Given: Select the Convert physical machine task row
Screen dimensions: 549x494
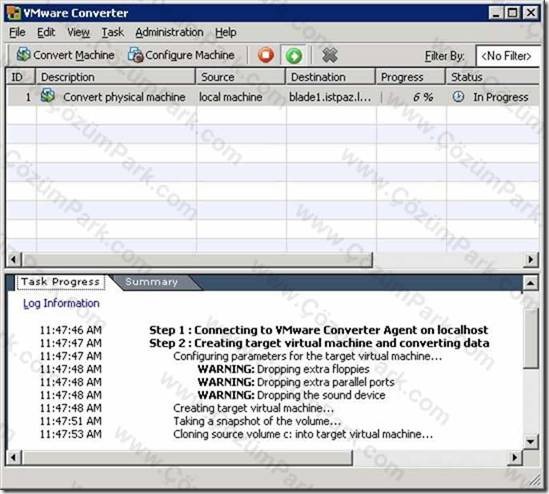Looking at the screenshot, I should 273,97.
